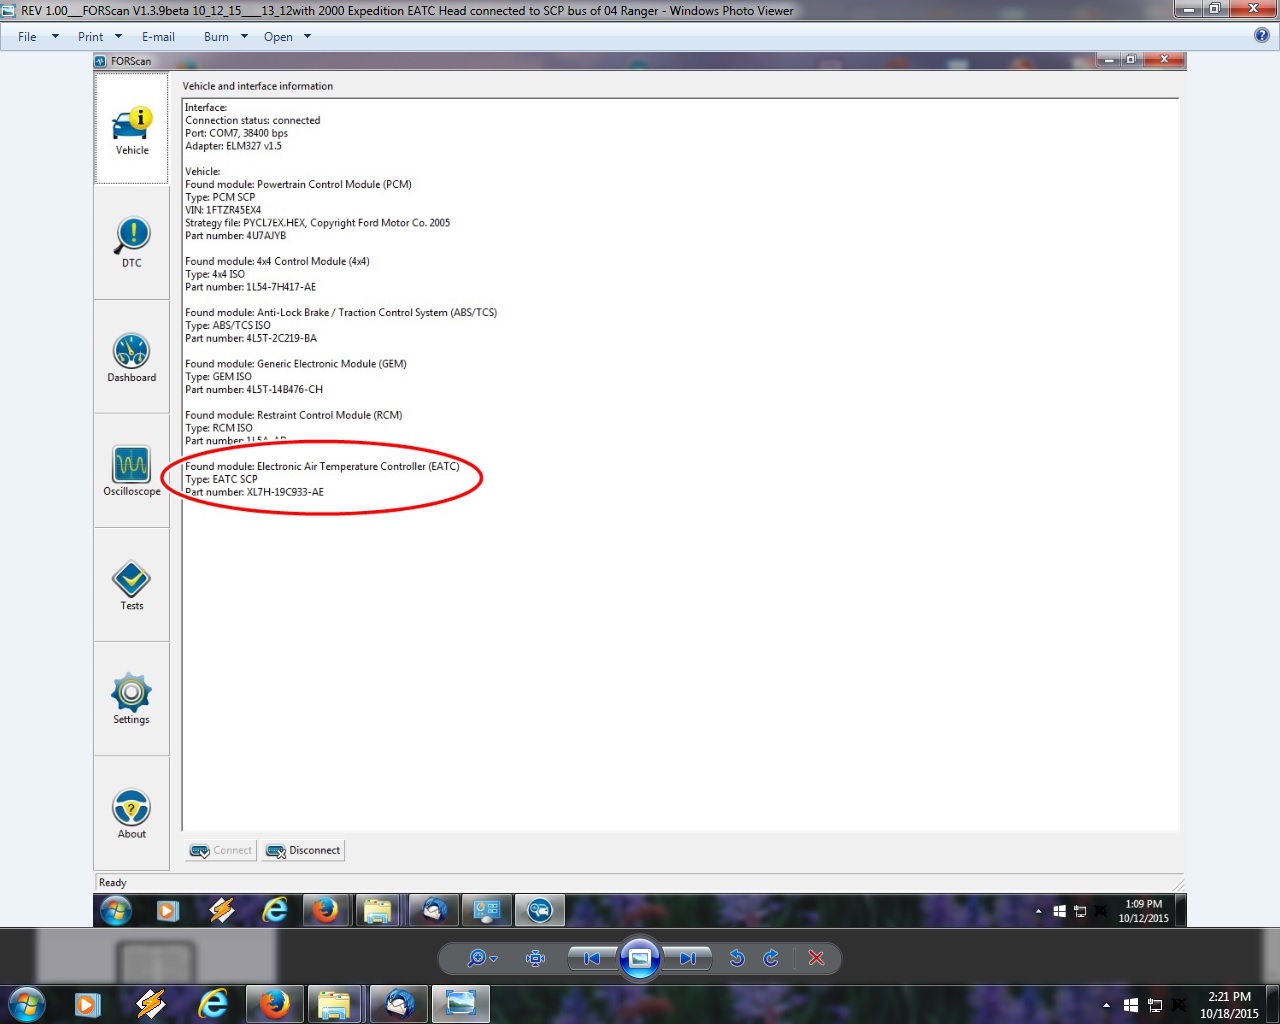Go to the Previous photo

coord(592,958)
